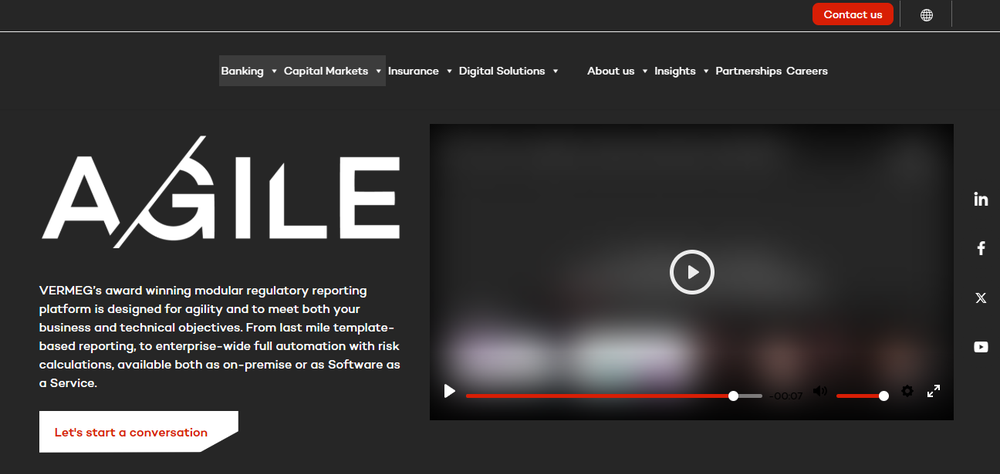Go to the Careers page
The width and height of the screenshot is (1000, 474).
807,71
